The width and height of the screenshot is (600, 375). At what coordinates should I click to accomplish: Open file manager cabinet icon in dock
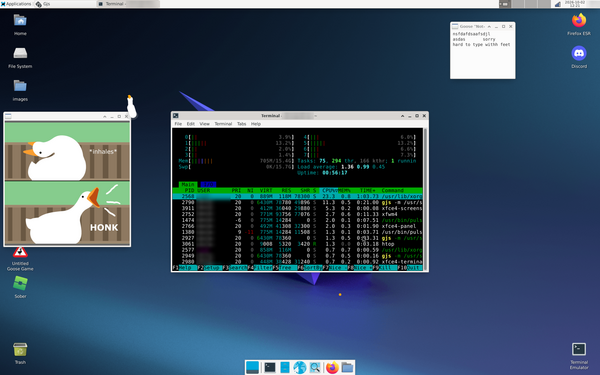(x=285, y=367)
